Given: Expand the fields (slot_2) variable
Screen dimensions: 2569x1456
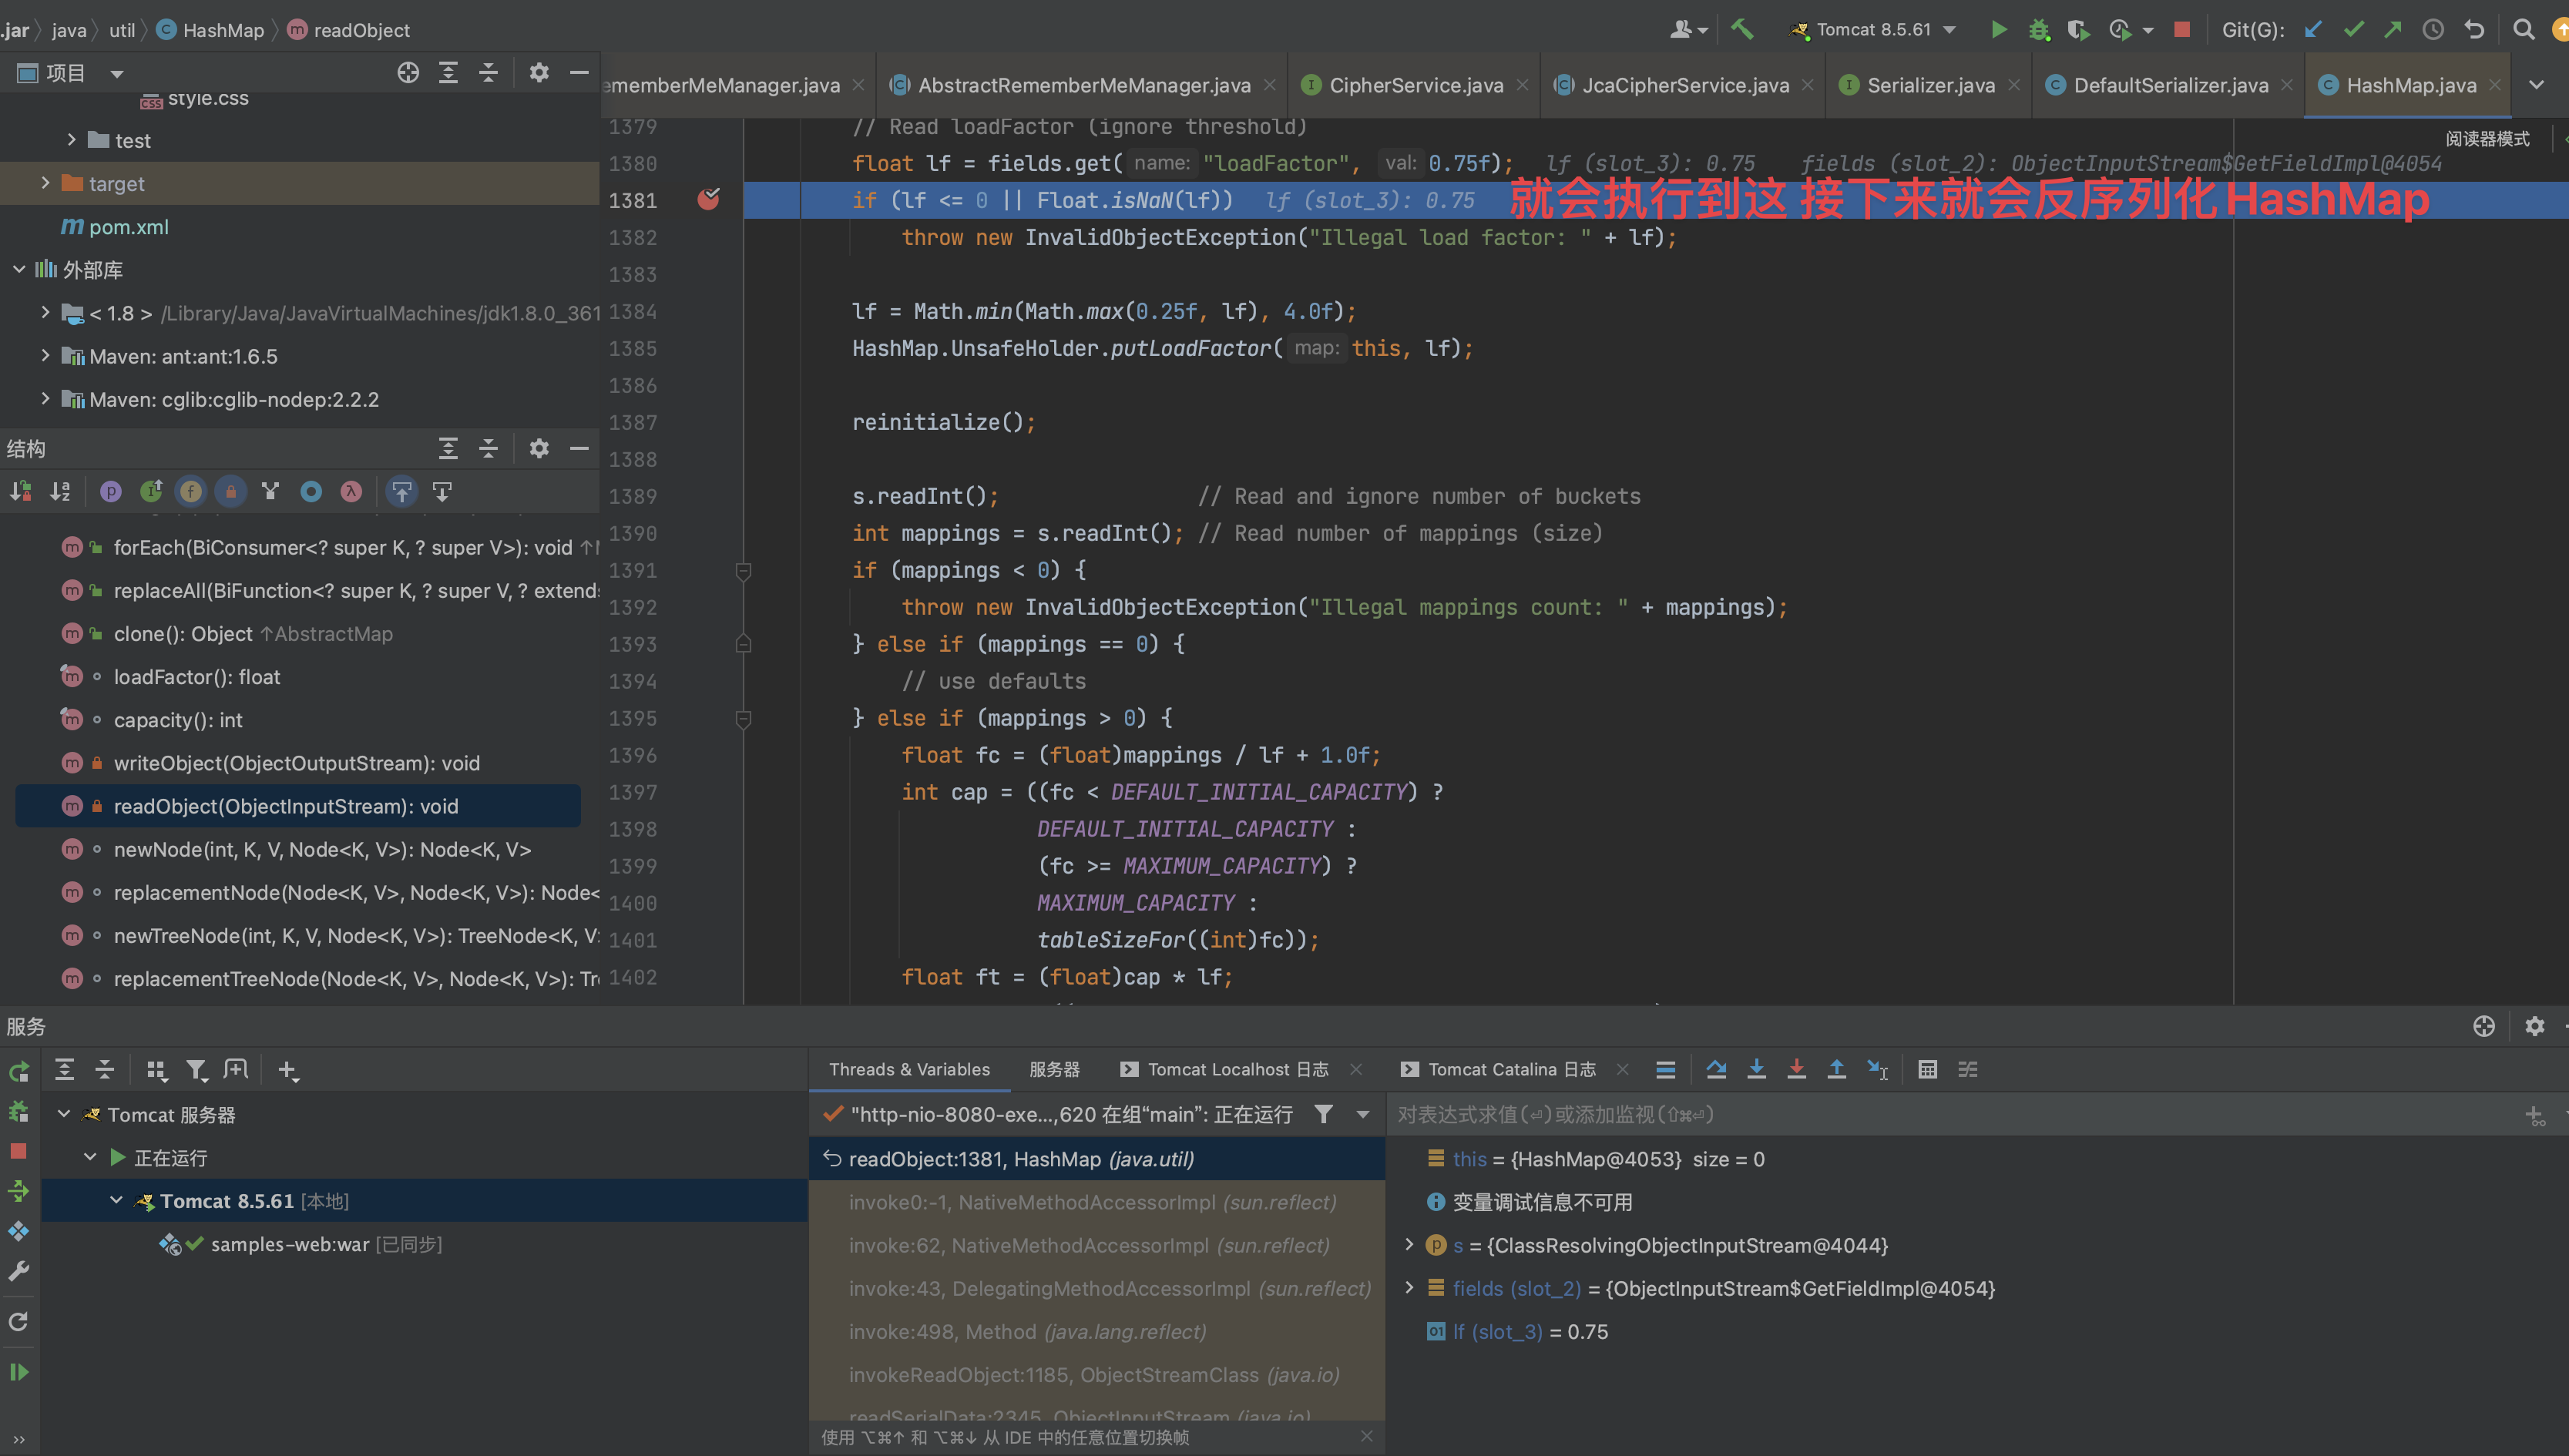Looking at the screenshot, I should point(1409,1287).
